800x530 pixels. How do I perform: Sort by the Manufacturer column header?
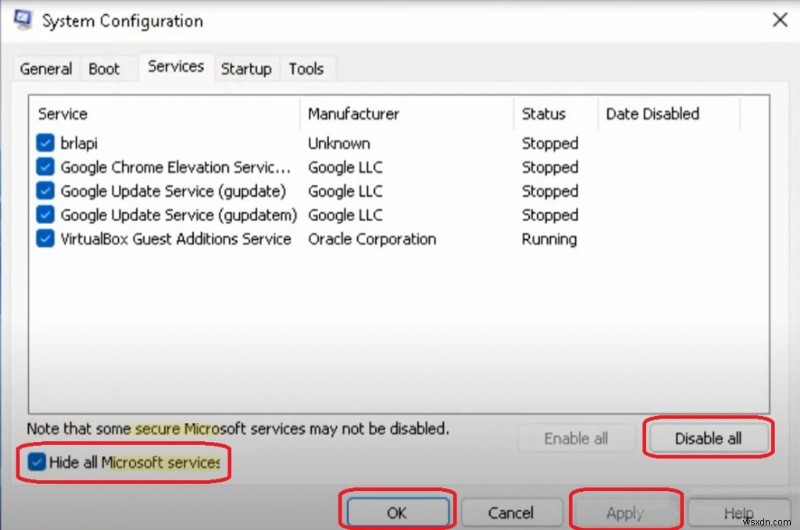click(x=353, y=114)
